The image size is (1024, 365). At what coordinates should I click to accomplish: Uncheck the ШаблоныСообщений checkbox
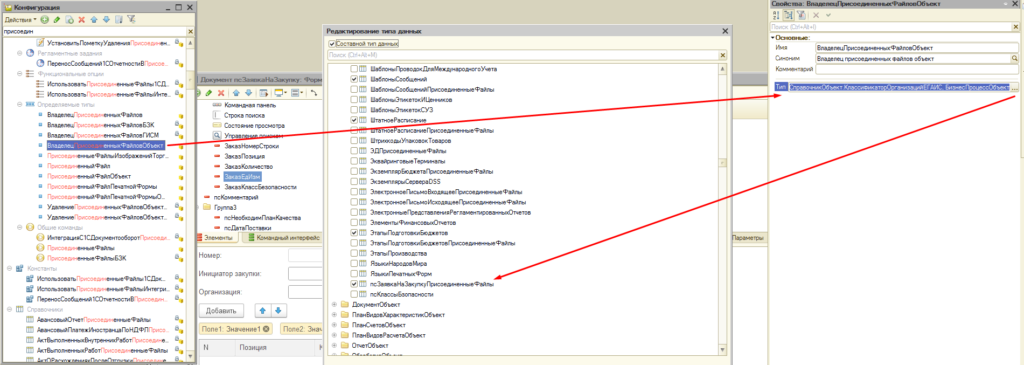(354, 79)
